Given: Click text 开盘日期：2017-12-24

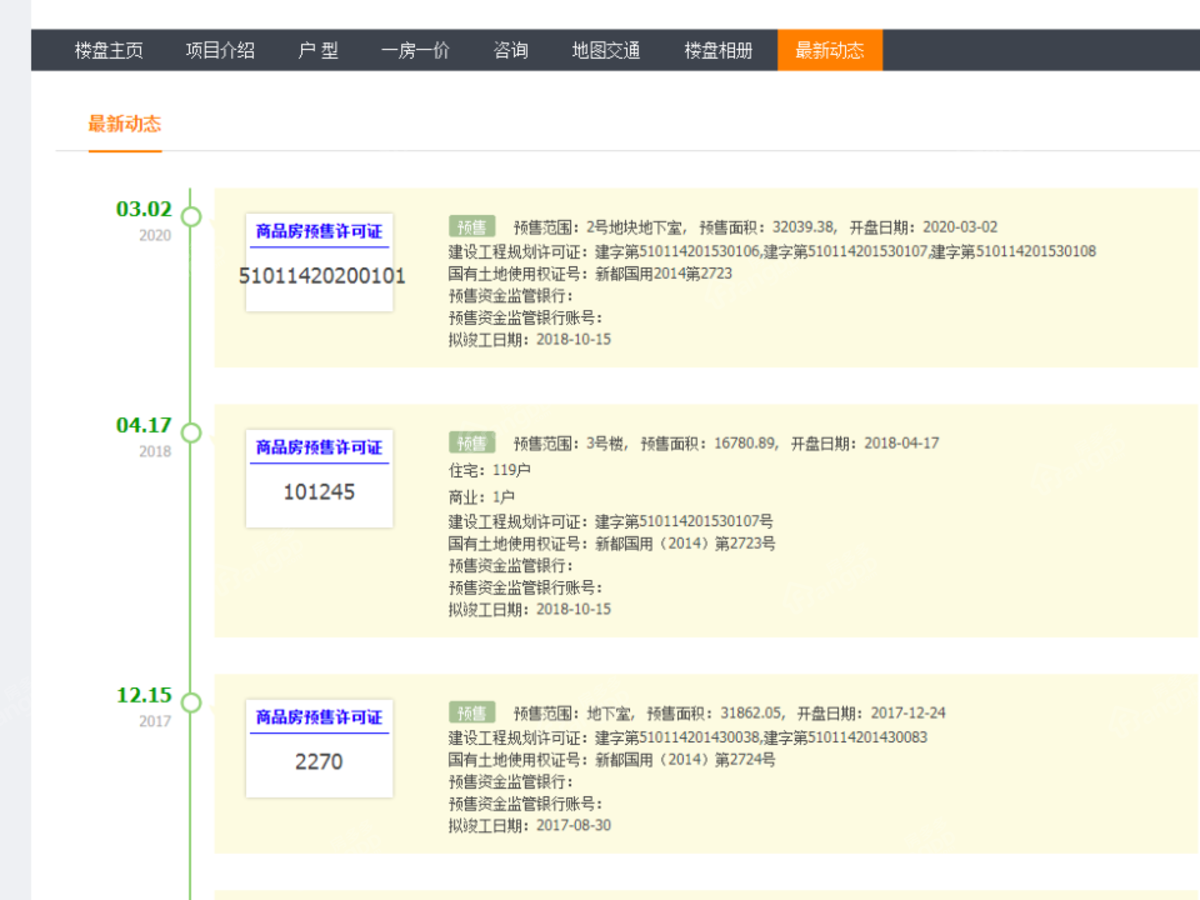Looking at the screenshot, I should [x=872, y=713].
